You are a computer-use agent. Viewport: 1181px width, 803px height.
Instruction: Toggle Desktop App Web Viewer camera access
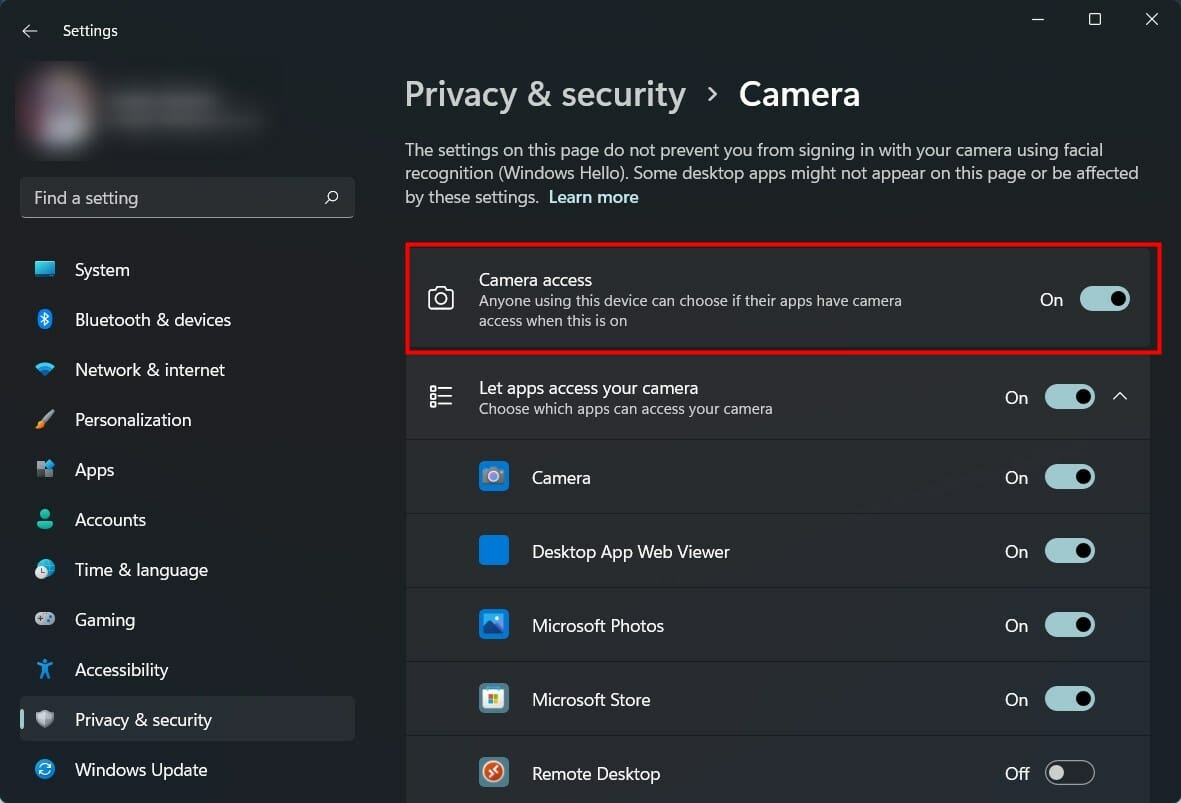coord(1069,550)
